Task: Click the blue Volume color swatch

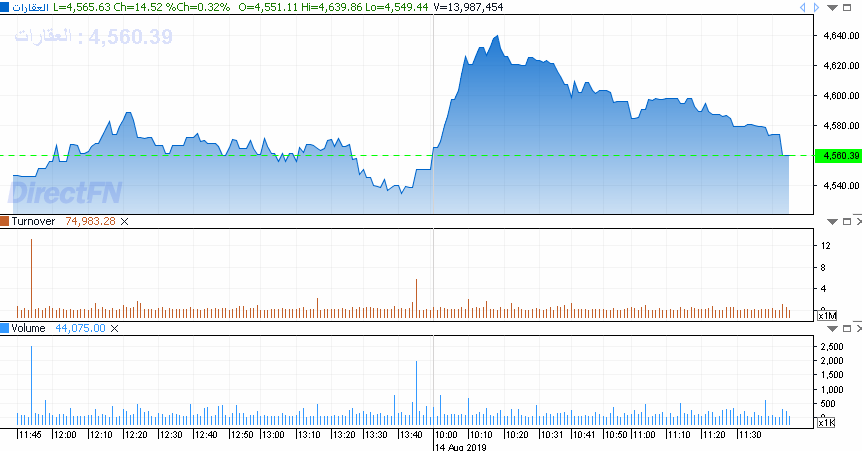Action: click(x=5, y=328)
